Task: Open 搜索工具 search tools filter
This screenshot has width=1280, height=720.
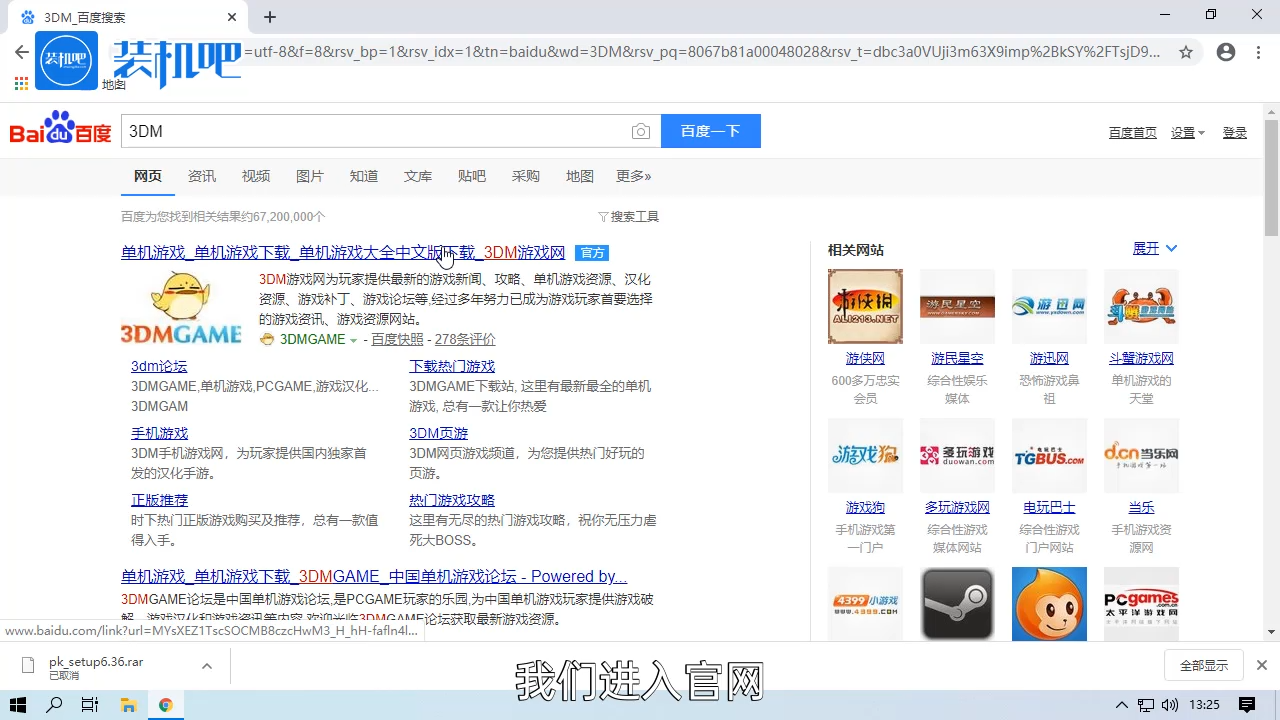Action: click(x=629, y=217)
